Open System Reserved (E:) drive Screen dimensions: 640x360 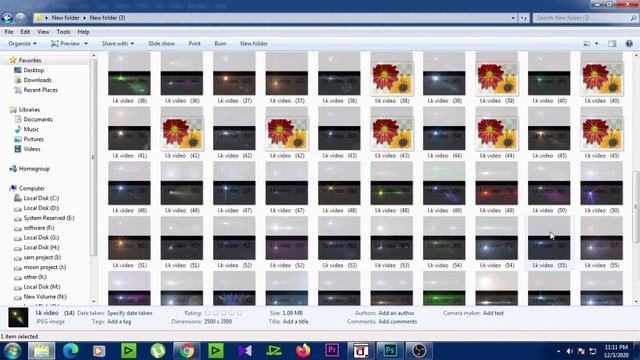[x=49, y=218]
